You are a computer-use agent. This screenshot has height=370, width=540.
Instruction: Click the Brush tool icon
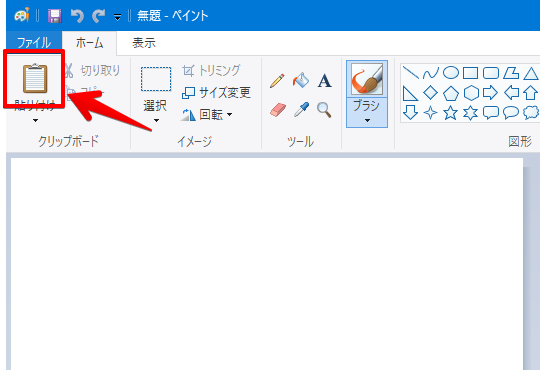click(367, 79)
